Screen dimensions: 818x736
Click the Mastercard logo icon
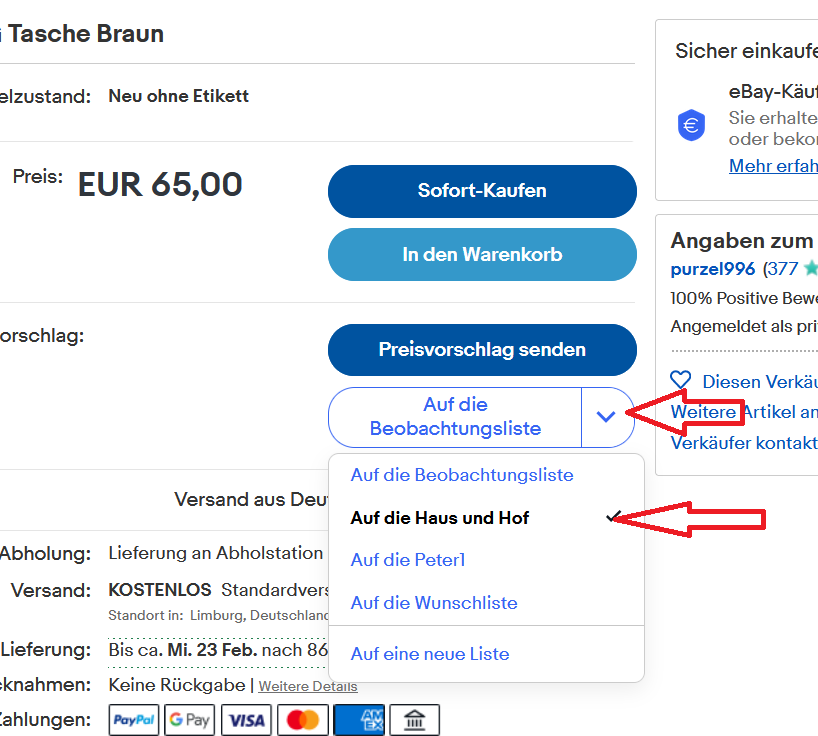tap(302, 720)
